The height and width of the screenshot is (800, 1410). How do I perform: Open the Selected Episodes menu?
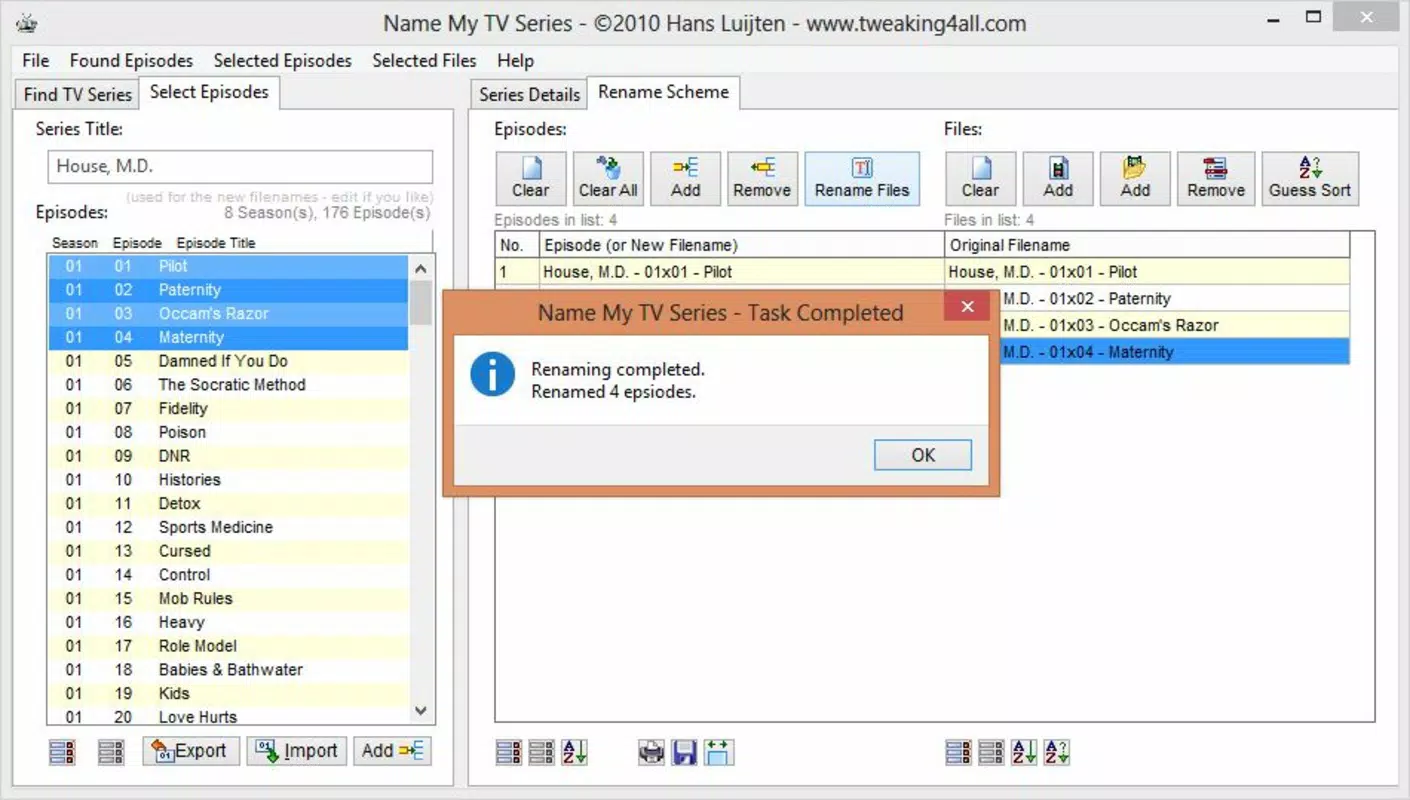tap(283, 60)
